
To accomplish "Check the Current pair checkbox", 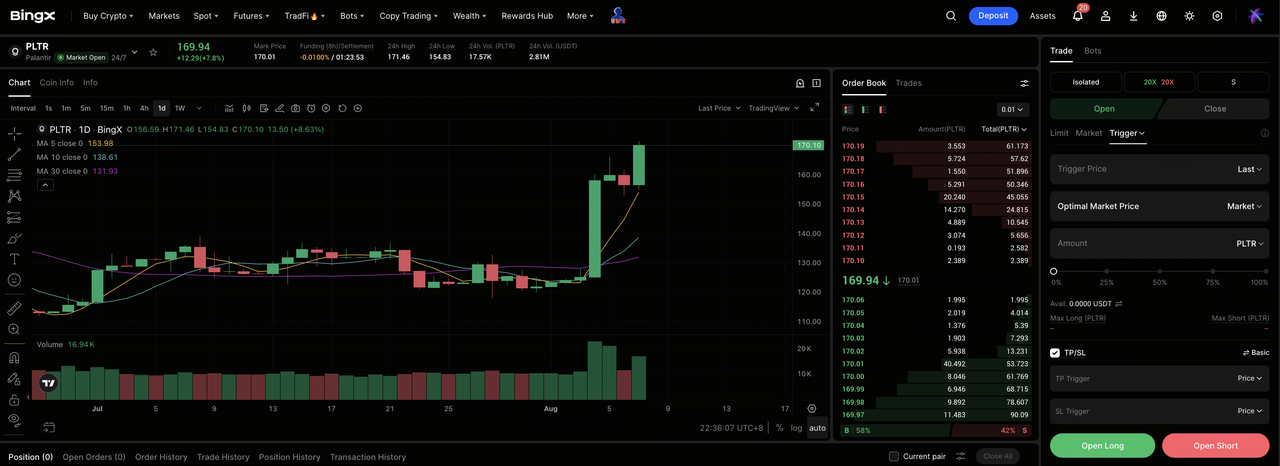I will click(x=894, y=457).
